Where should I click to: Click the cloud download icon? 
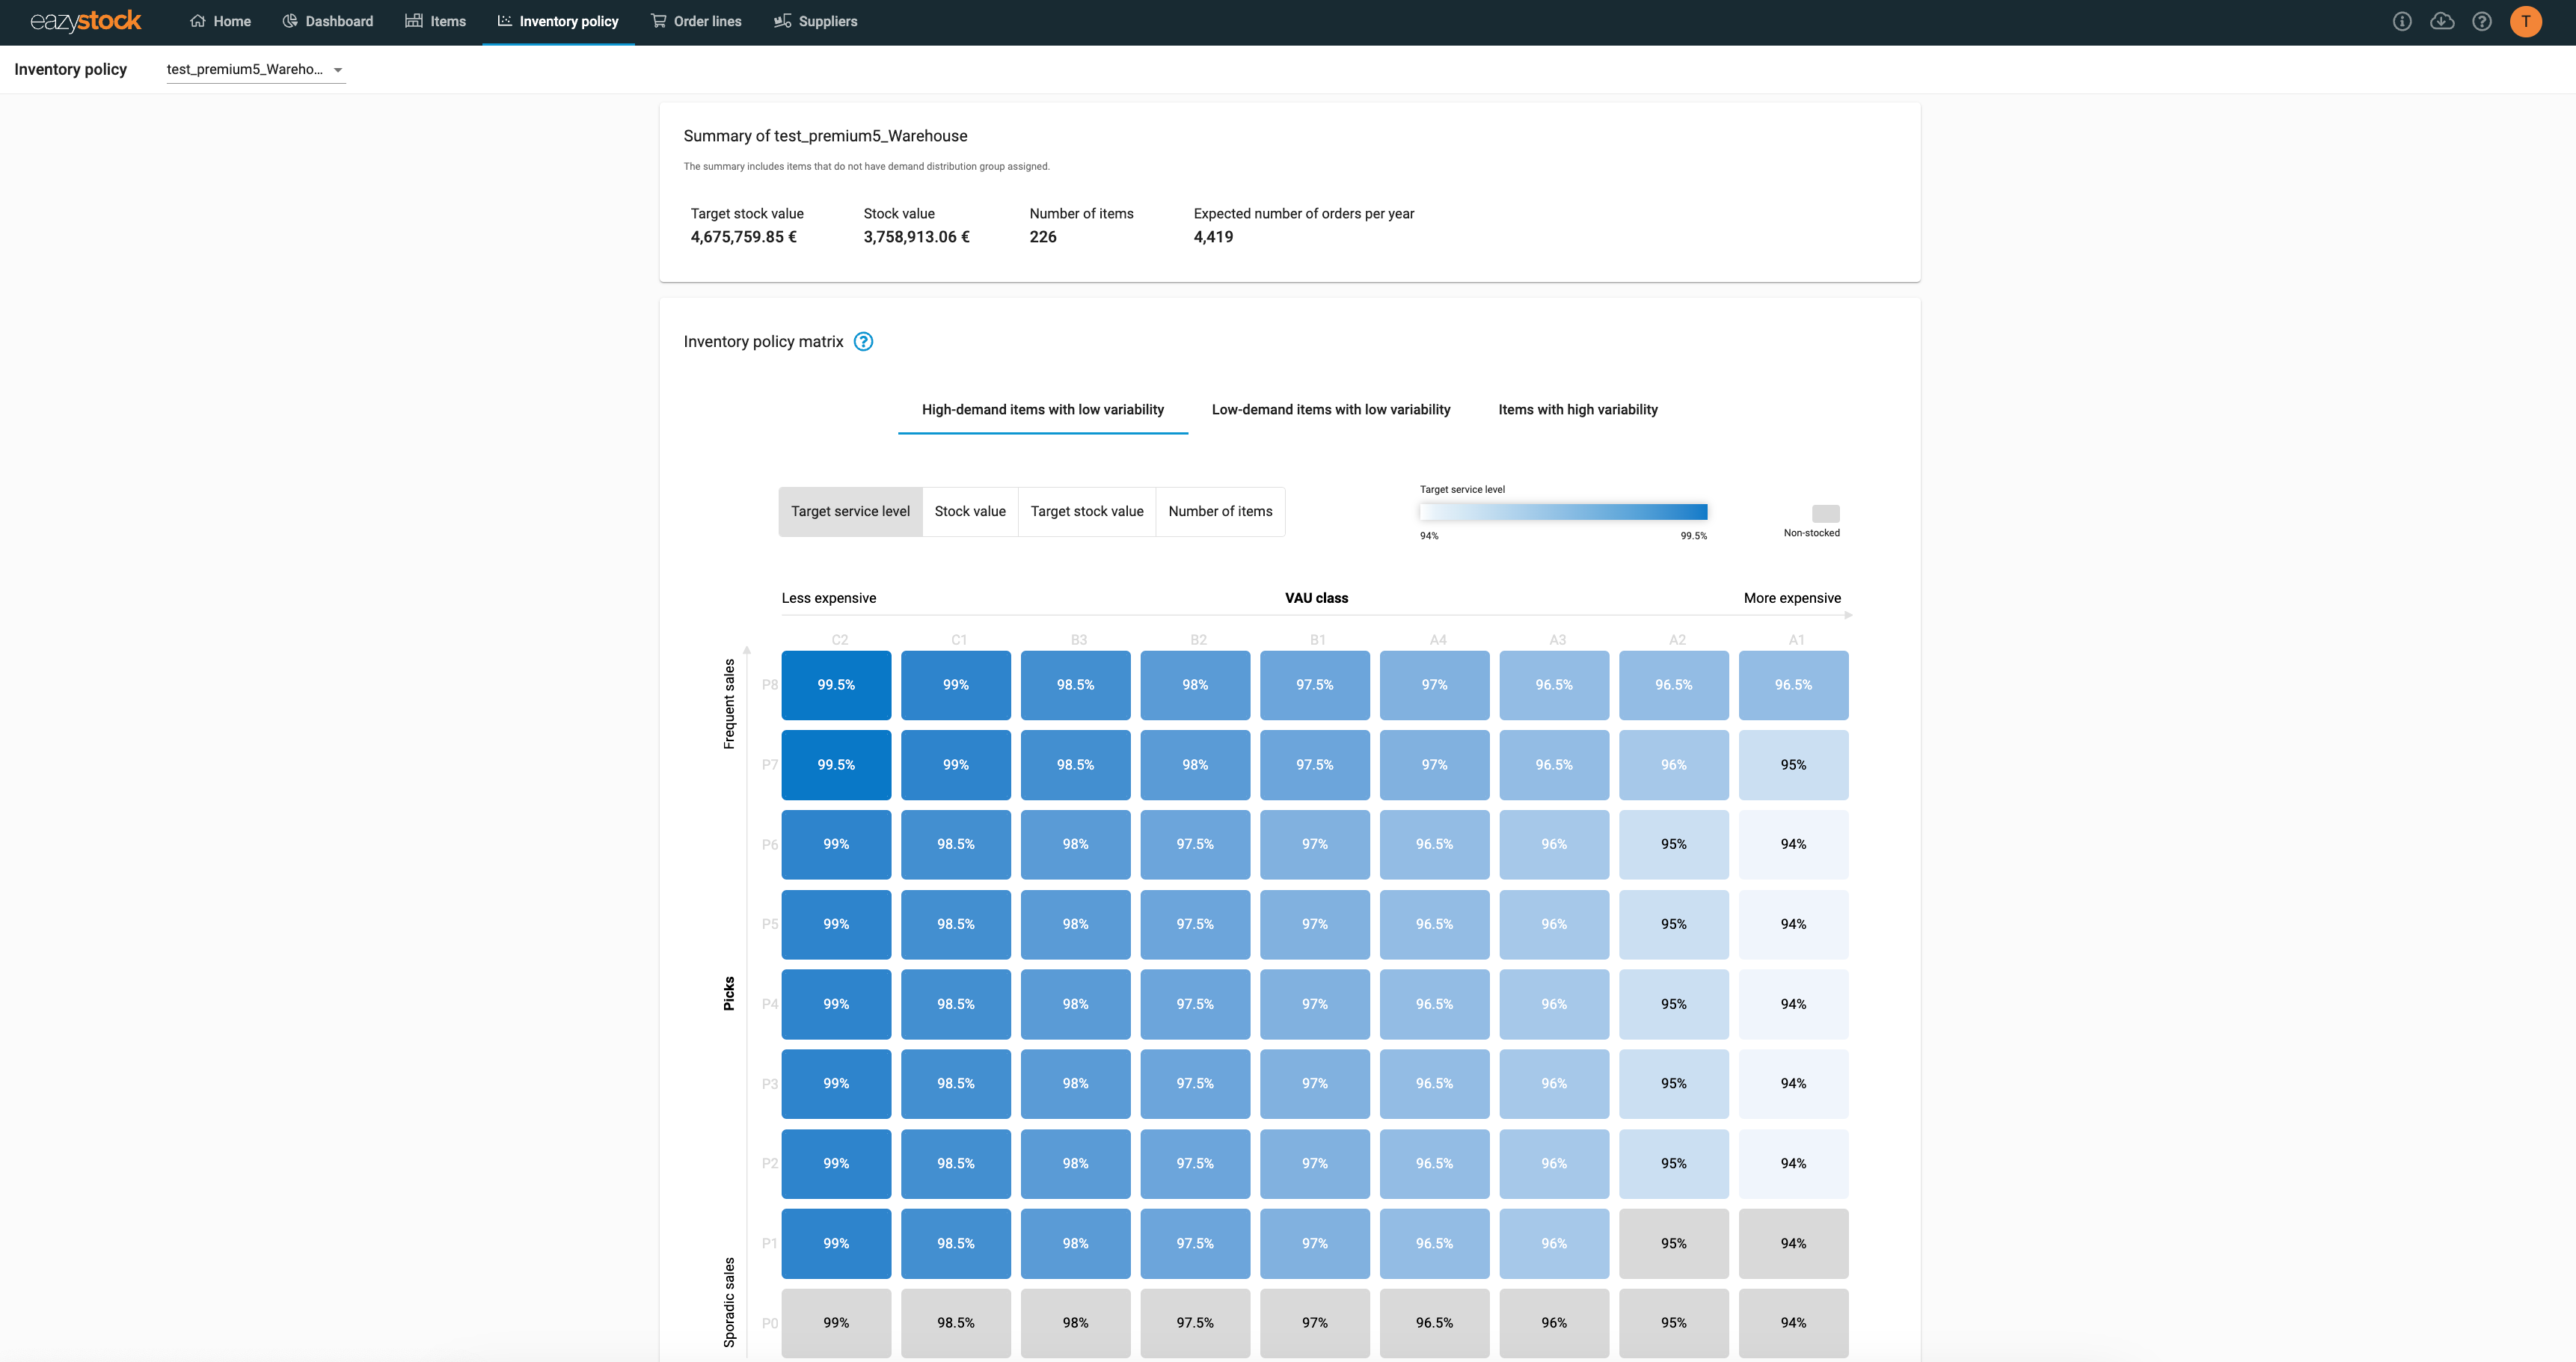[x=2442, y=21]
